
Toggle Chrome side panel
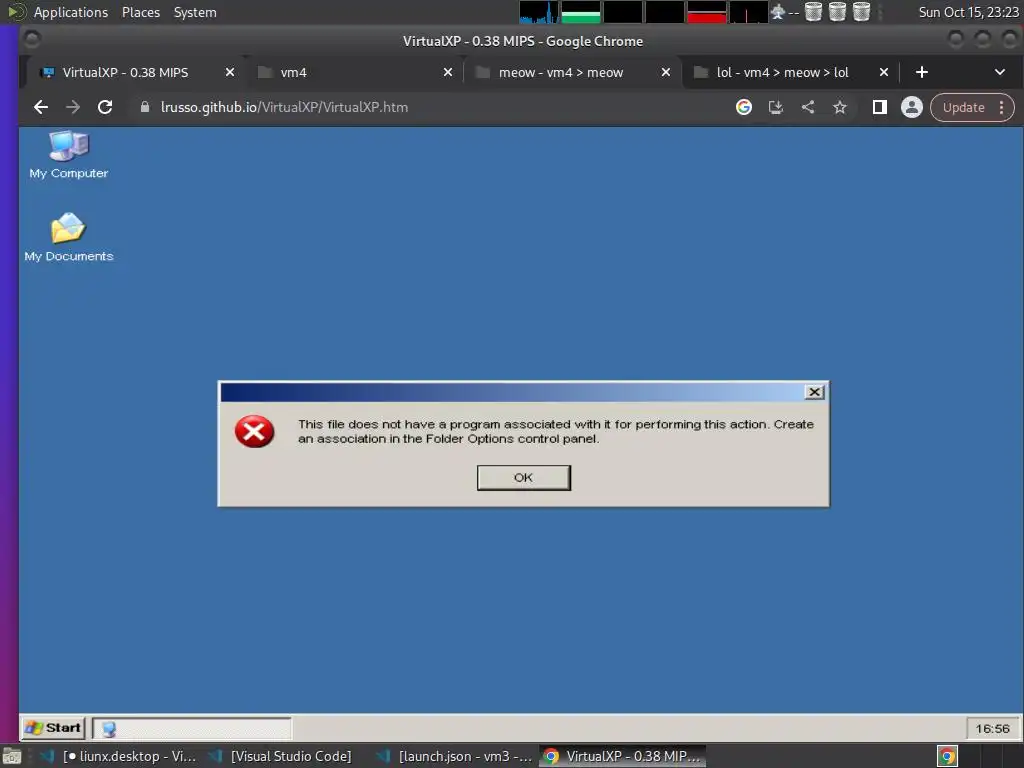pos(879,107)
